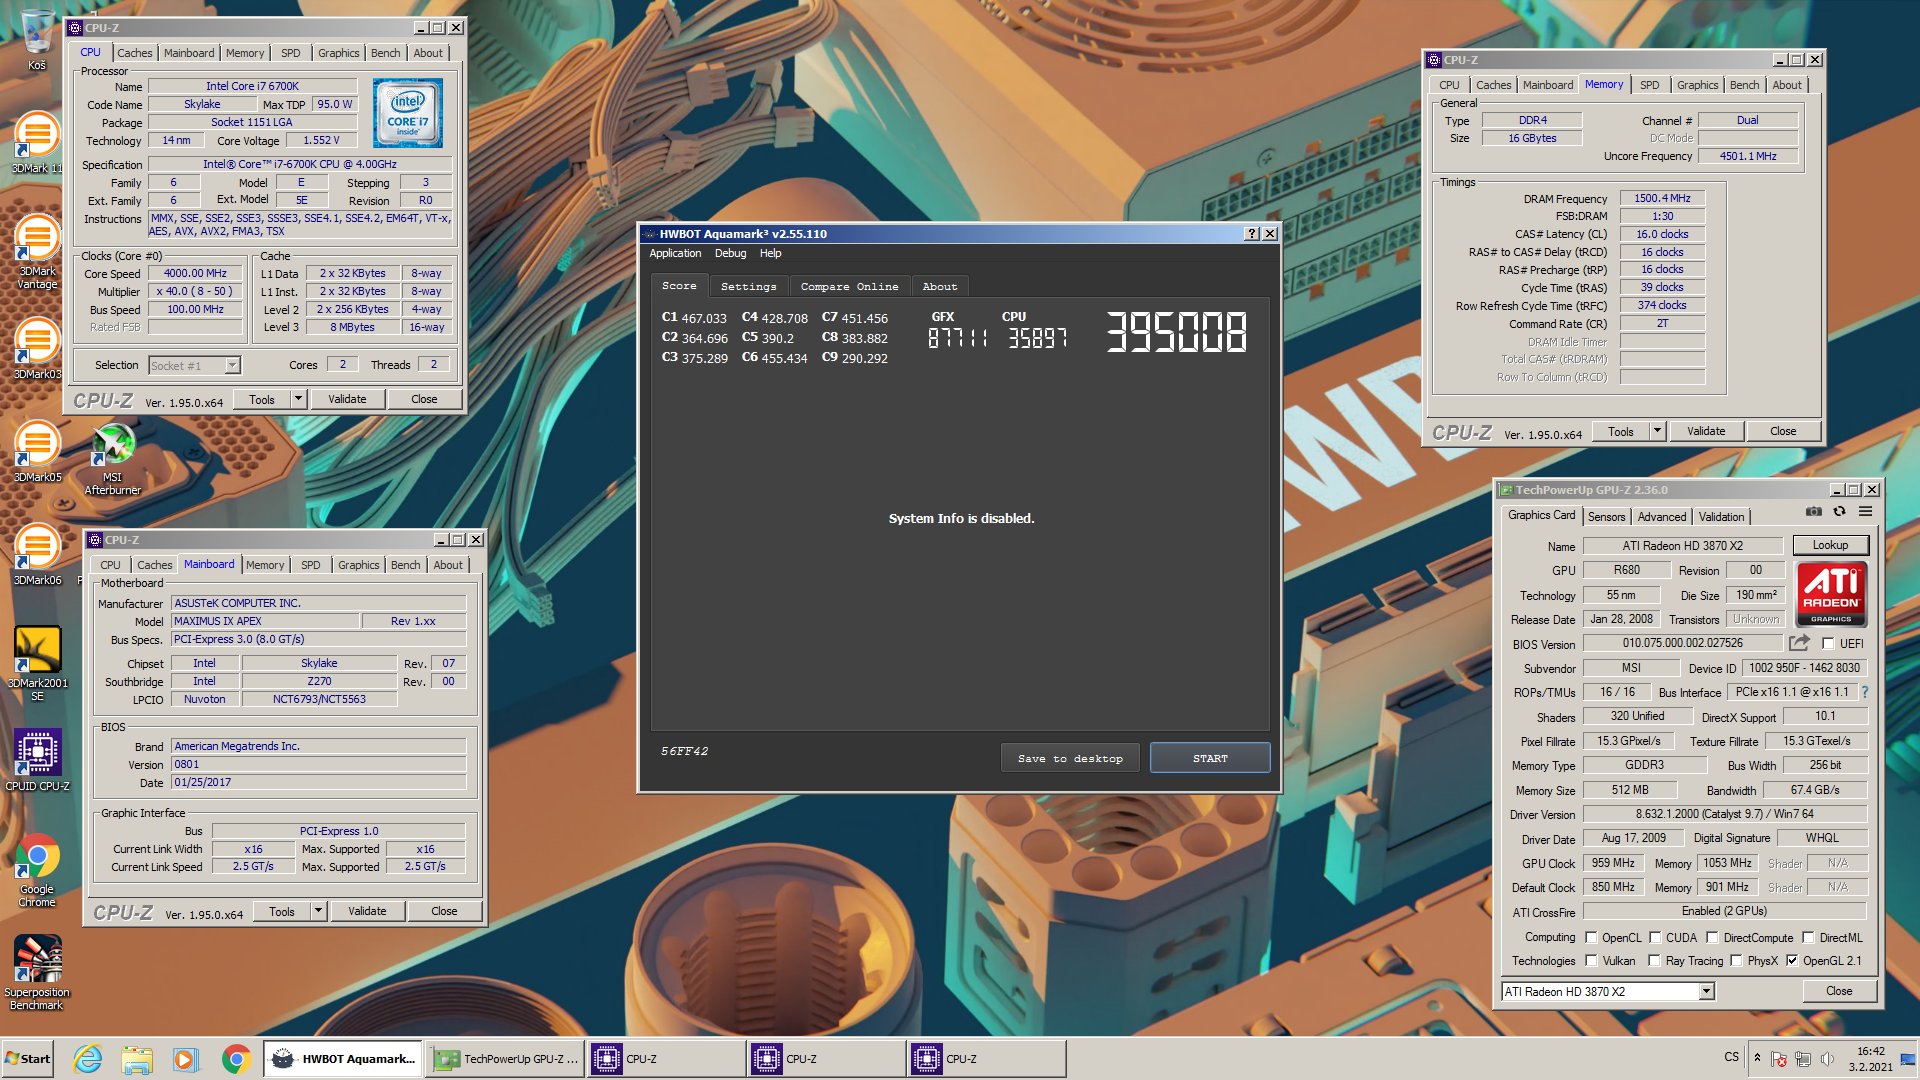Launch 3DMark2001 SE desktop shortcut
1920x1080 pixels.
click(37, 664)
